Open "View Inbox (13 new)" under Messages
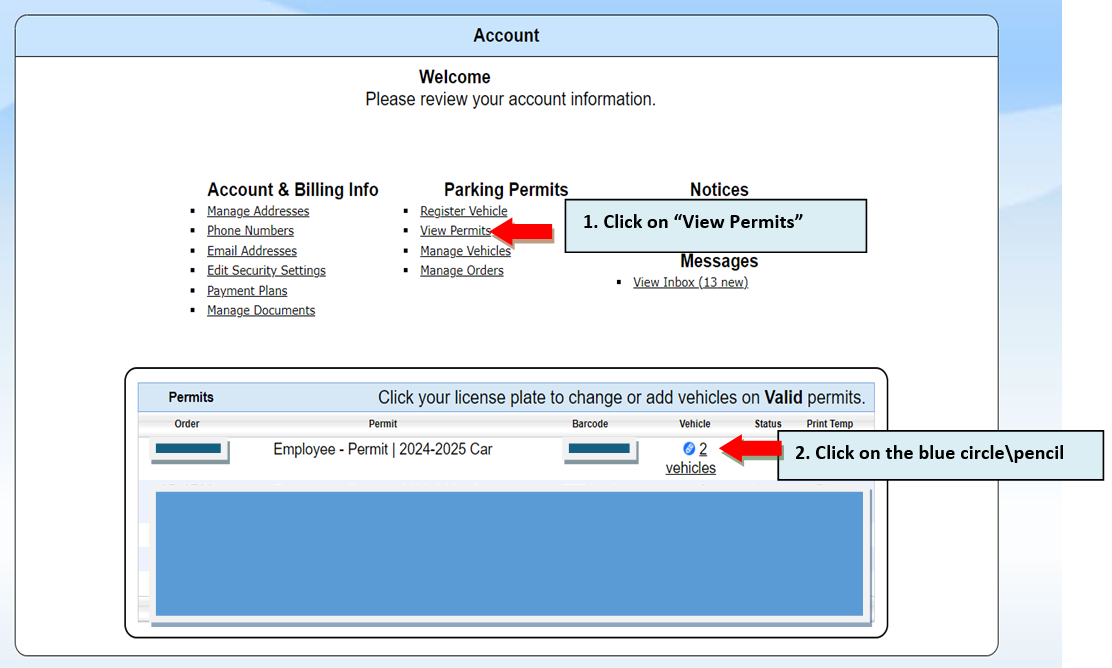This screenshot has height=668, width=1112. pos(690,282)
